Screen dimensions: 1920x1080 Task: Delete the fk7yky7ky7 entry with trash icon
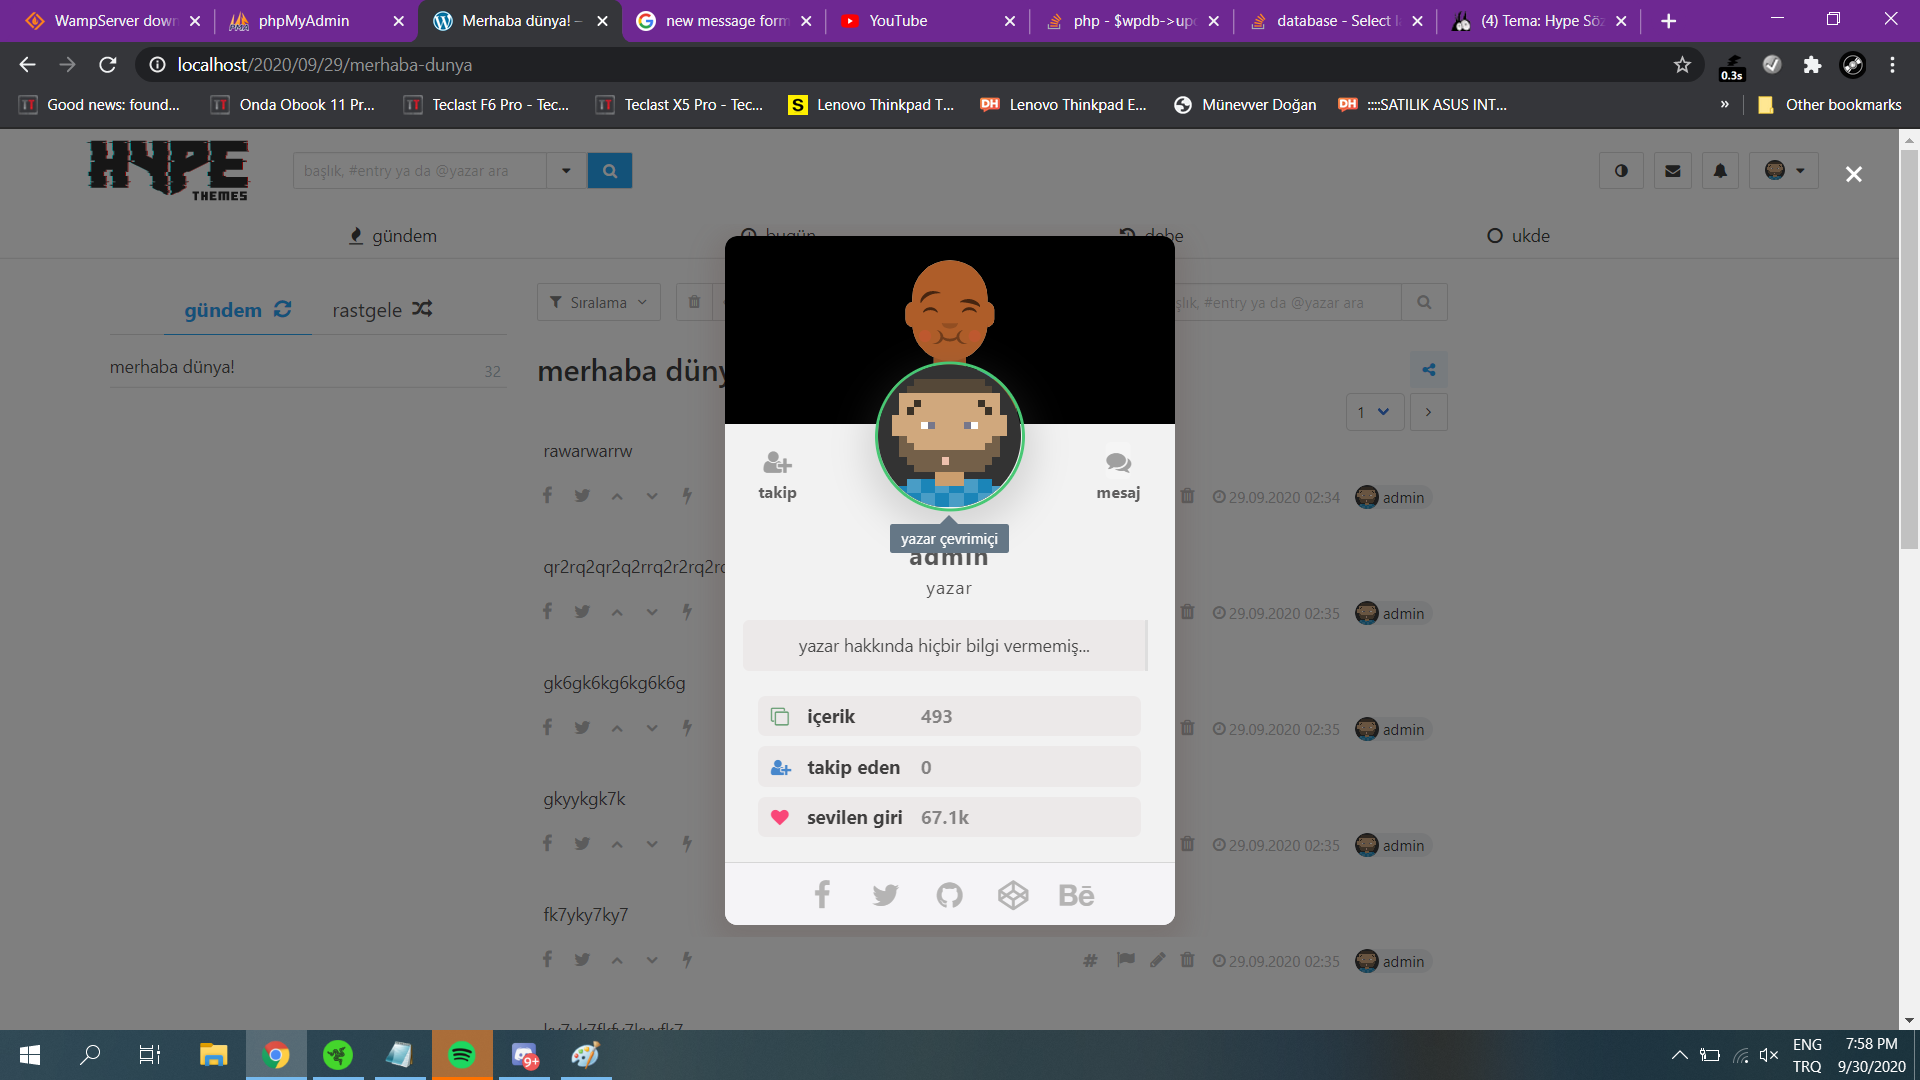(x=1188, y=960)
